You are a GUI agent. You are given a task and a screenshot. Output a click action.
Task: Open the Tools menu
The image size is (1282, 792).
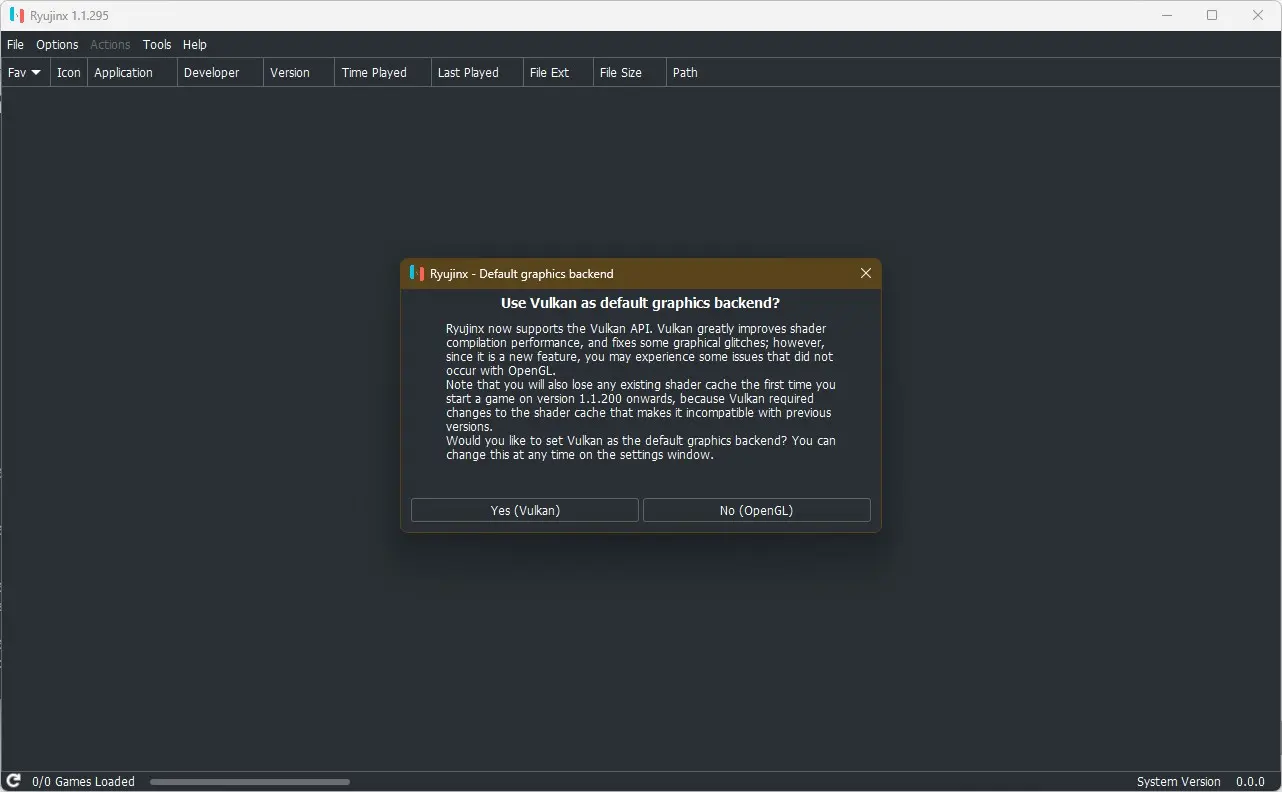tap(157, 44)
